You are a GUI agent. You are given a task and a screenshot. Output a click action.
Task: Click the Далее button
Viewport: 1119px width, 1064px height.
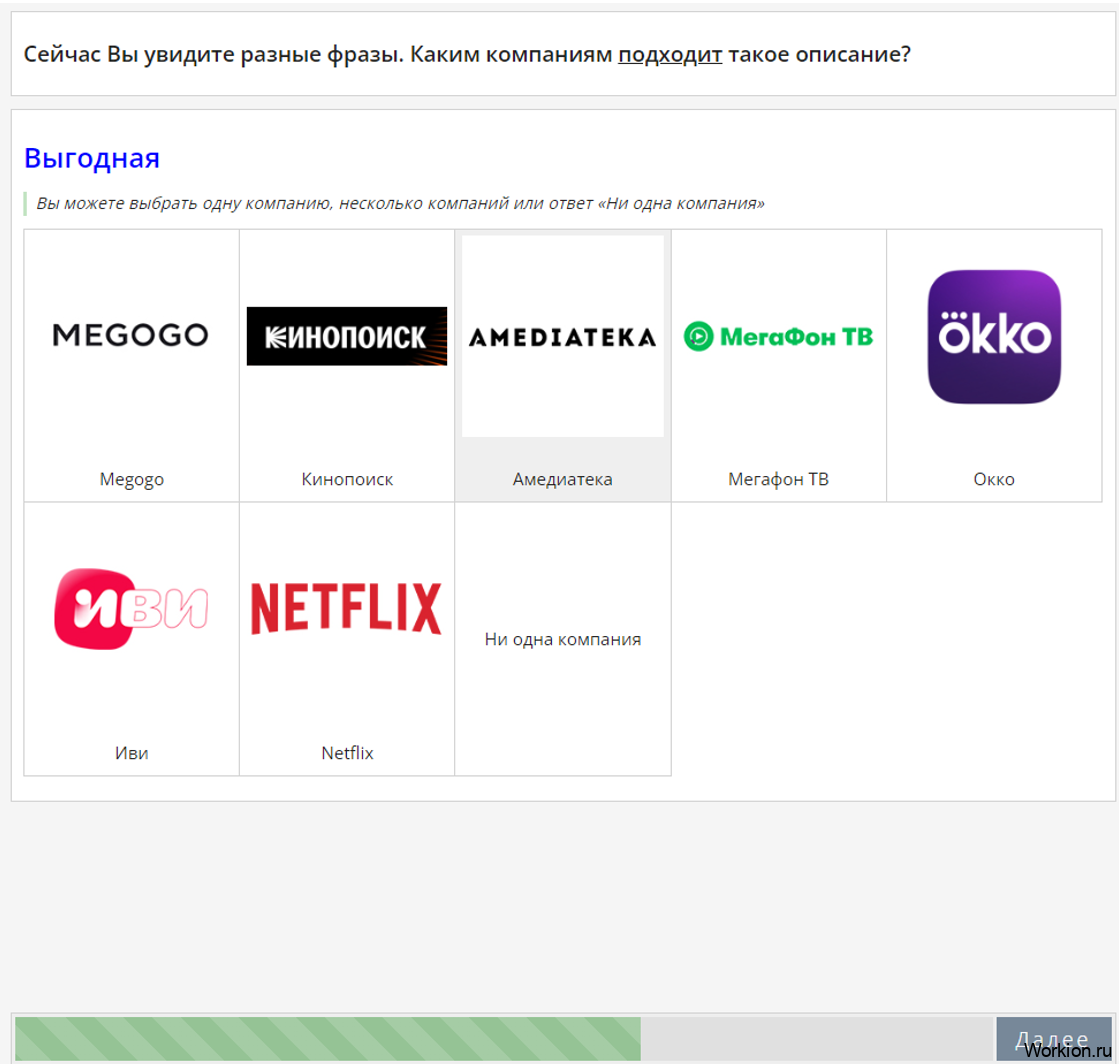(x=1053, y=1038)
